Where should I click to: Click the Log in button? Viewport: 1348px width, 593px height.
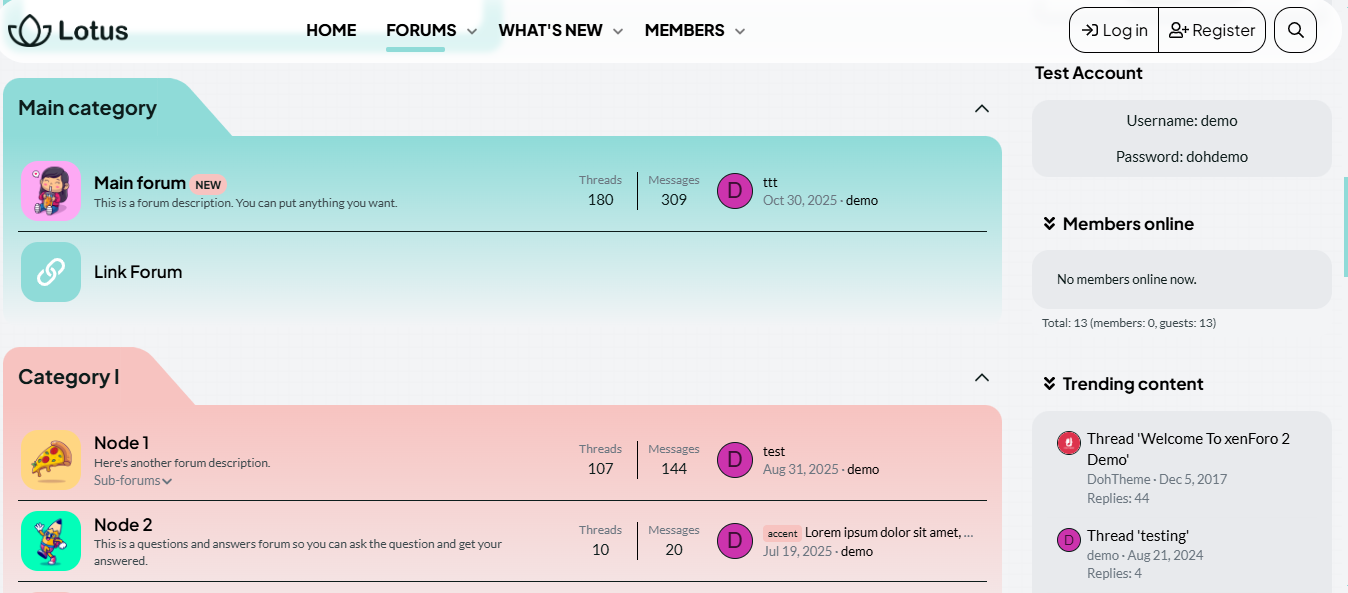click(1114, 30)
